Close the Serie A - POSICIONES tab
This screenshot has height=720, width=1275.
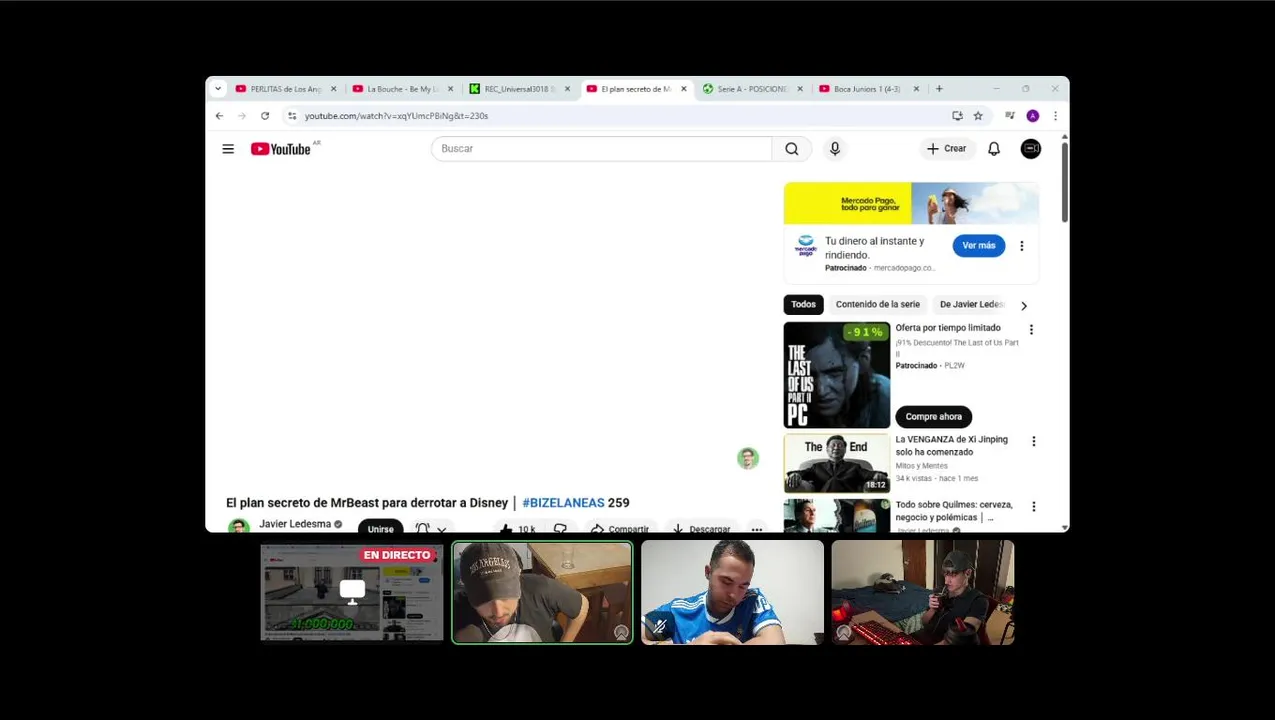pos(799,89)
